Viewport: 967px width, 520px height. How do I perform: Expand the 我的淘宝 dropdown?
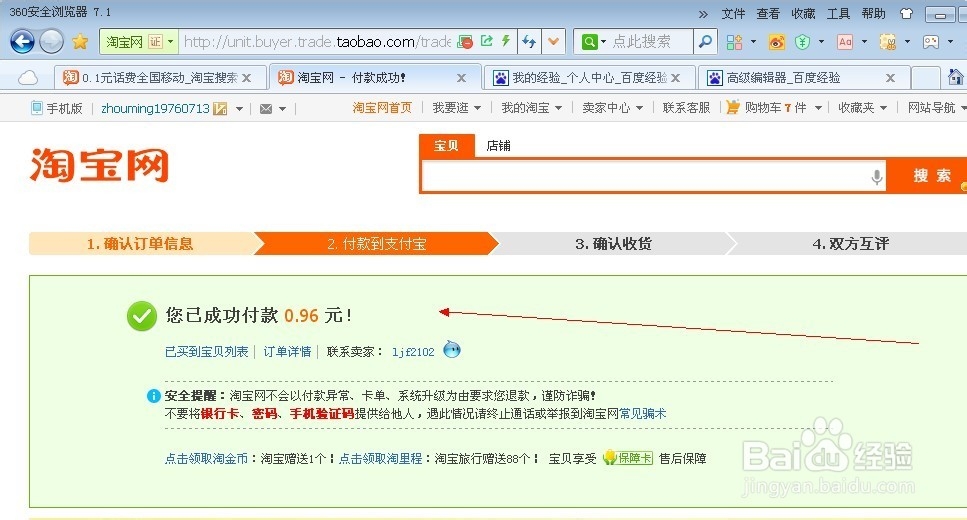(x=532, y=108)
